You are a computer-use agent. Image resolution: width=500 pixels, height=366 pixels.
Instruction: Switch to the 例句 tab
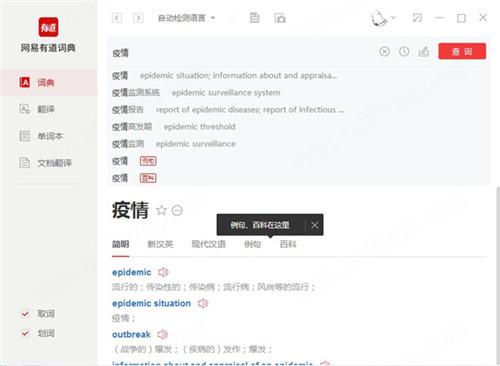tap(252, 244)
